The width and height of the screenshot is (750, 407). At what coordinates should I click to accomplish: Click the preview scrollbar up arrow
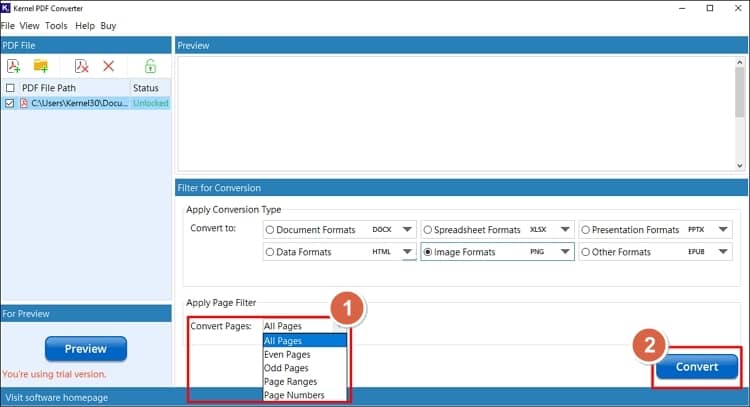point(739,62)
